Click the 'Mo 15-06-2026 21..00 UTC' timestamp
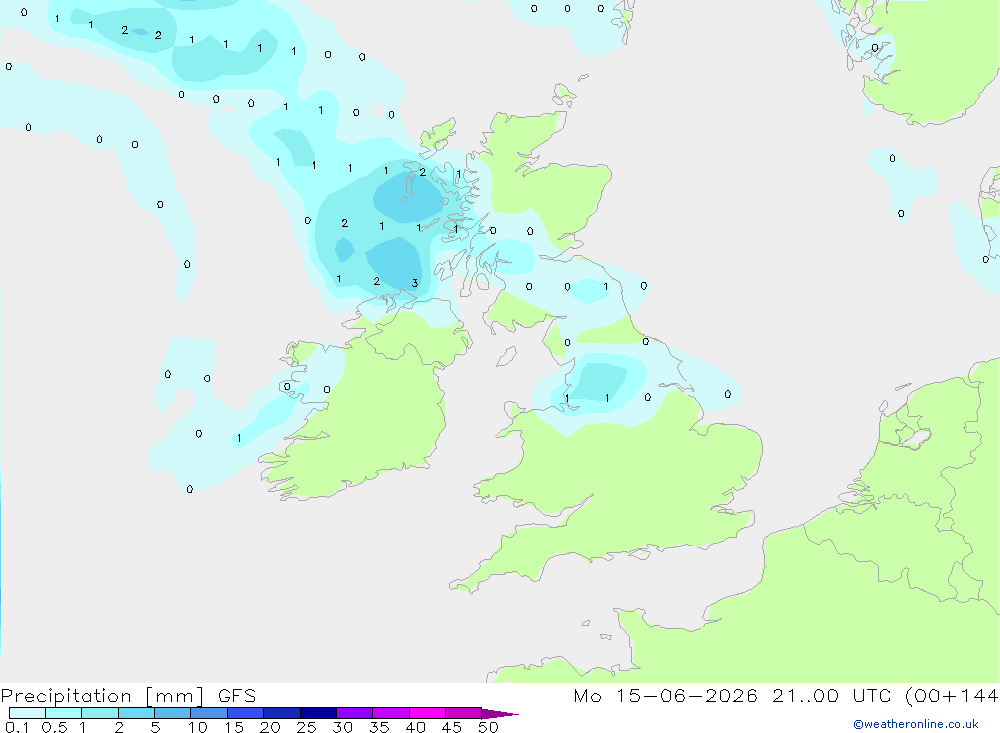 click(x=735, y=696)
